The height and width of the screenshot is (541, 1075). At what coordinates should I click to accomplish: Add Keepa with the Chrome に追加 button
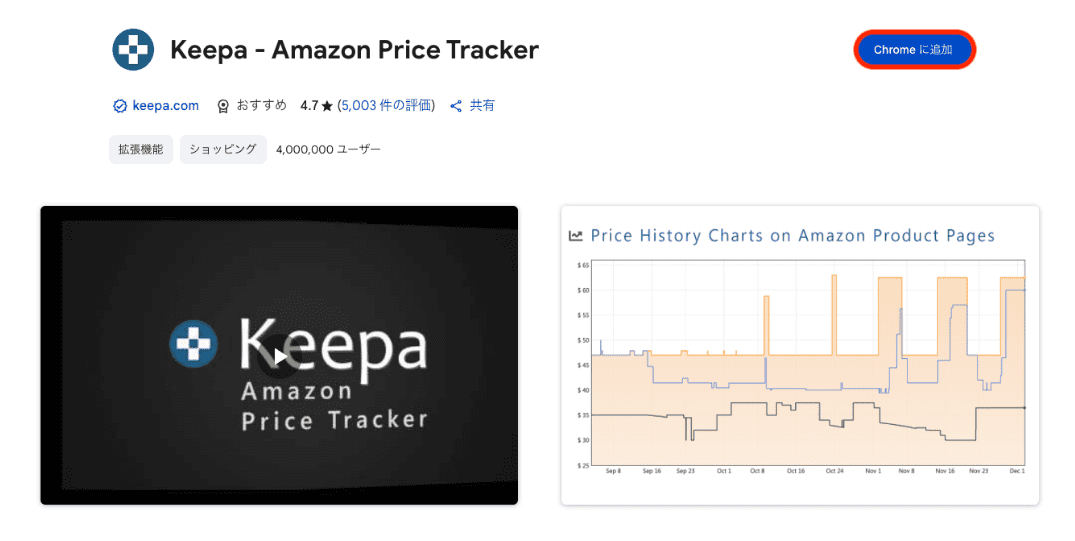913,50
